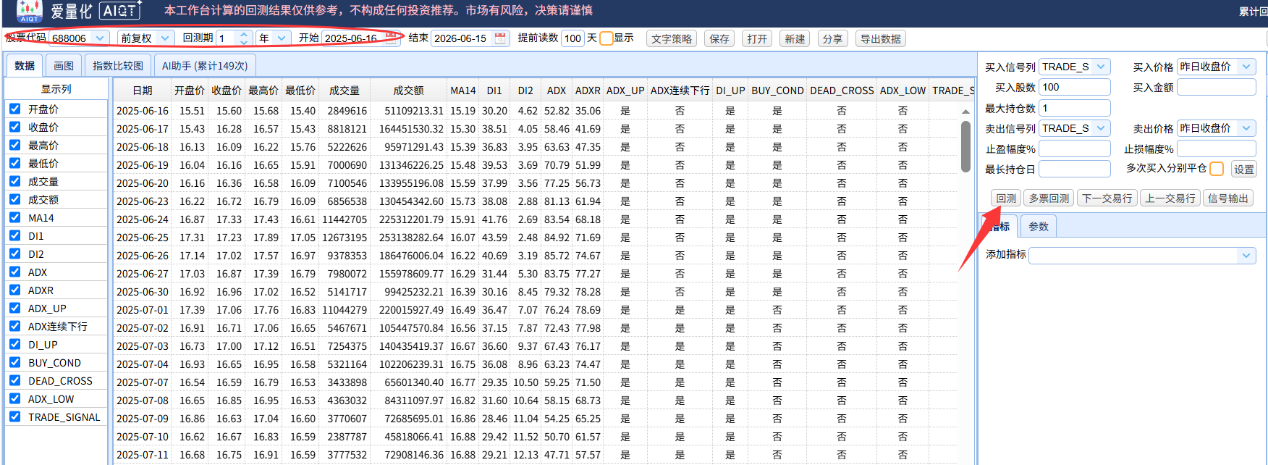The image size is (1268, 465).
Task: Click the 买入股数 input field
Action: coord(1075,87)
